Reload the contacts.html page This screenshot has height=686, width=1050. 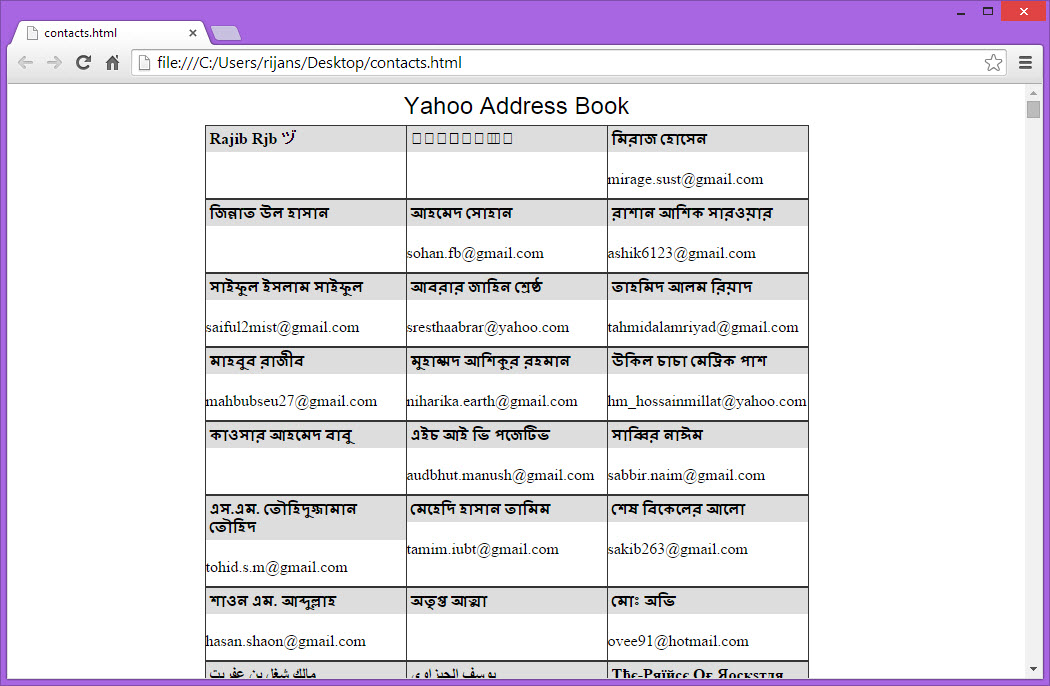tap(83, 62)
